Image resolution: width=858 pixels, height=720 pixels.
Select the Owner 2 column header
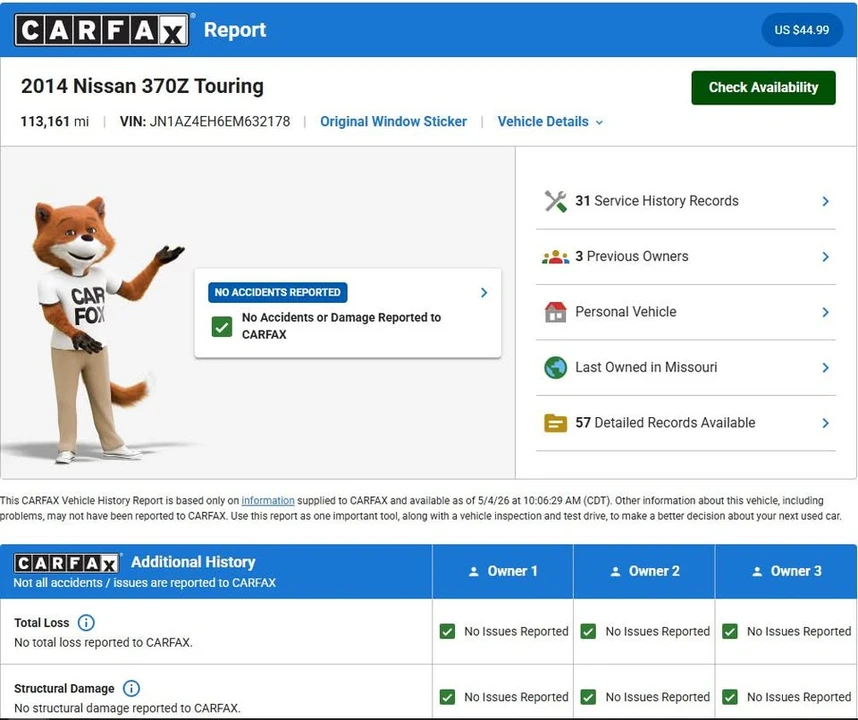(x=644, y=571)
